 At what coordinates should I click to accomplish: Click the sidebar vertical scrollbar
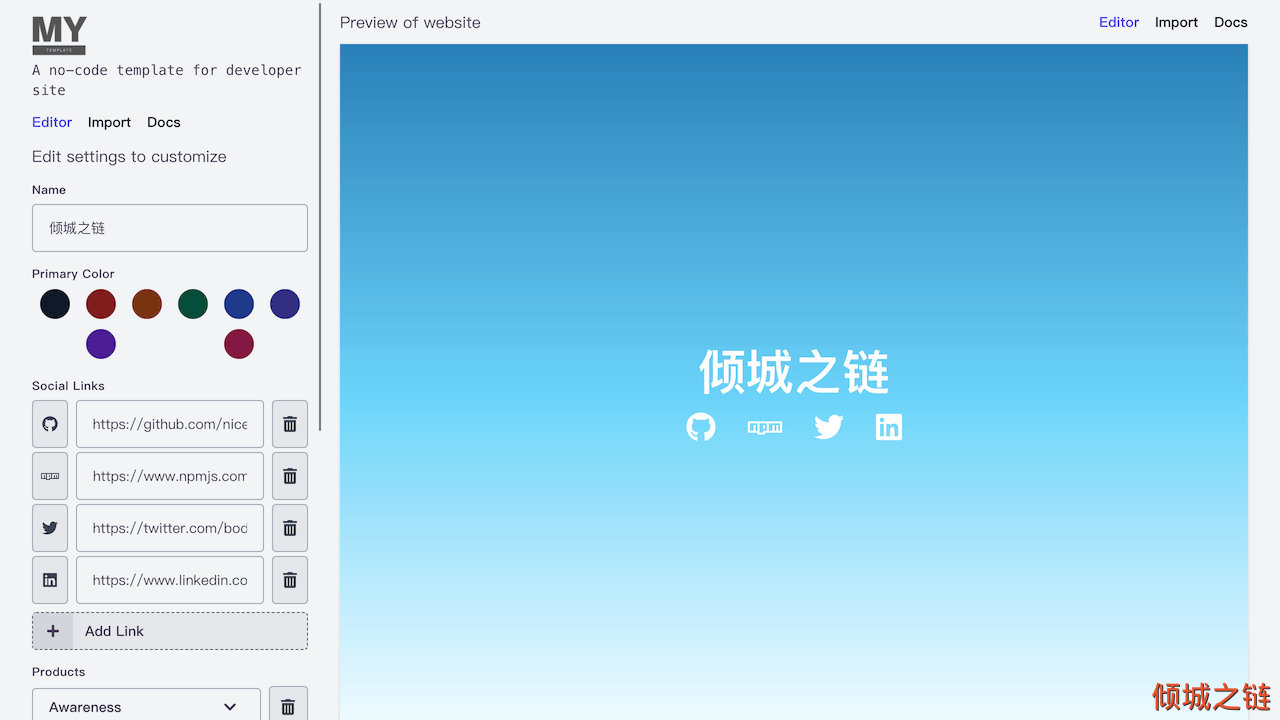point(320,216)
